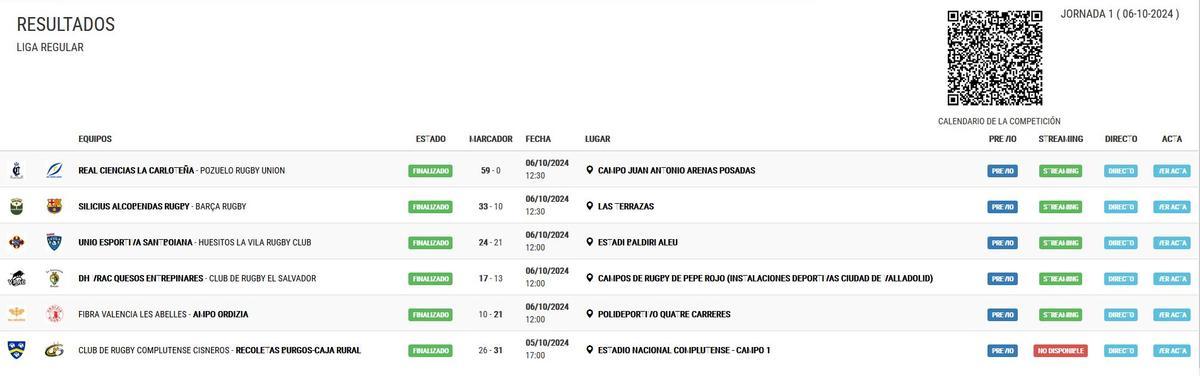Click the location pin for Campos de Rugby de Pepe Rojo
Image resolution: width=1200 pixels, height=376 pixels.
coord(590,278)
